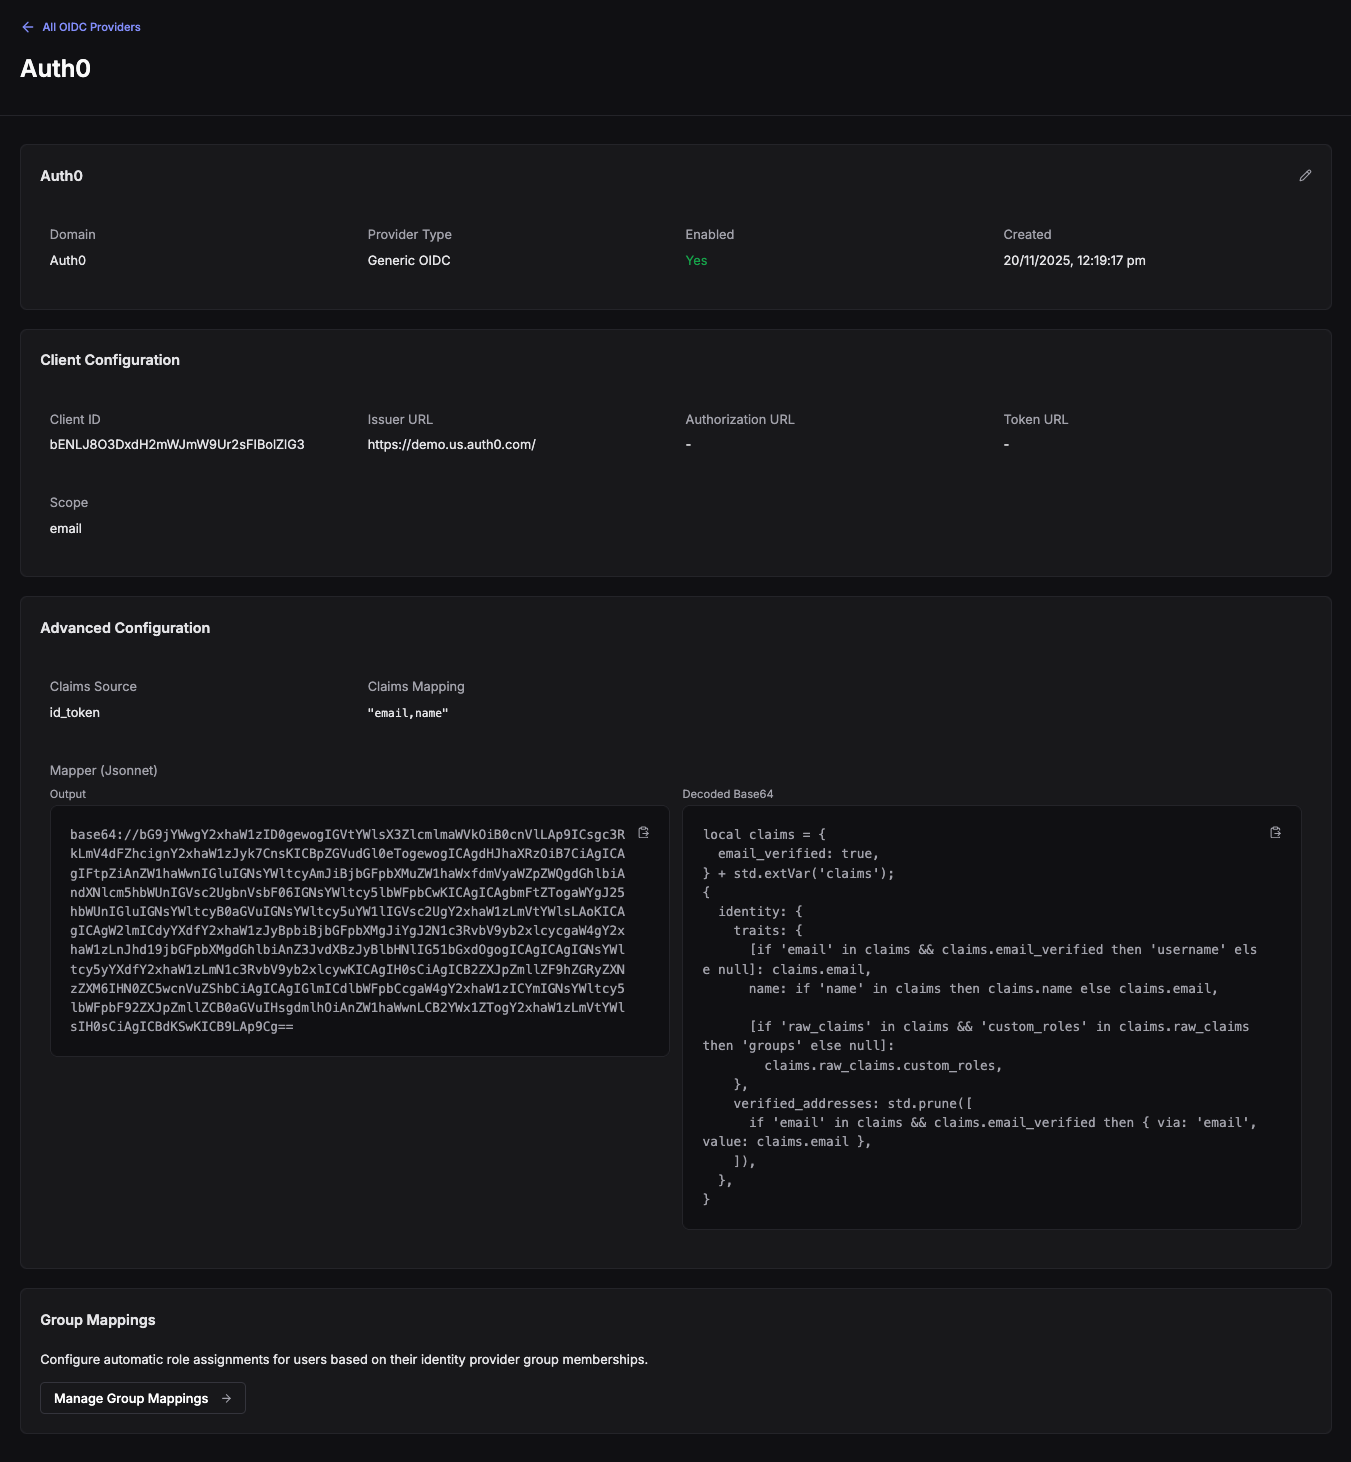Navigate back using the left arrow icon
Viewport: 1351px width, 1462px height.
click(x=26, y=27)
